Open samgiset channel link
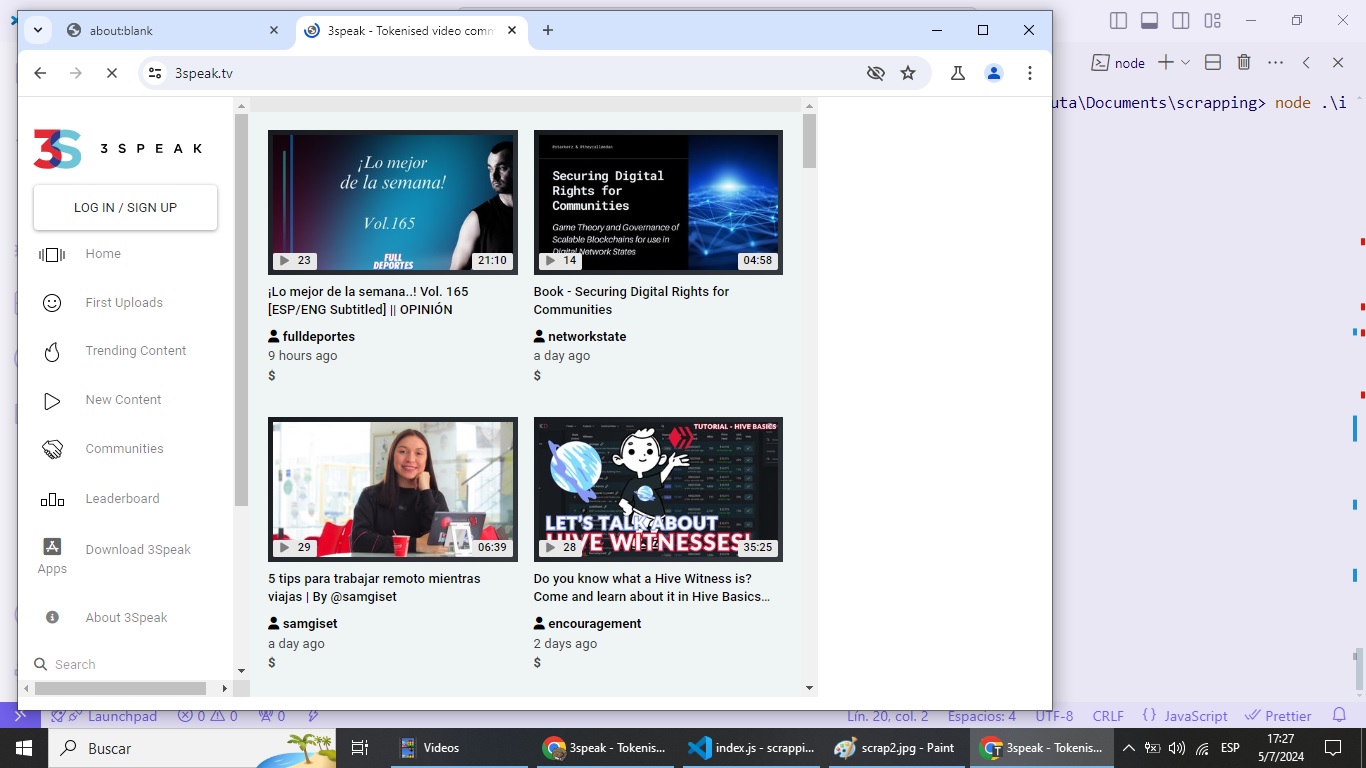Viewport: 1366px width, 768px height. coord(310,624)
